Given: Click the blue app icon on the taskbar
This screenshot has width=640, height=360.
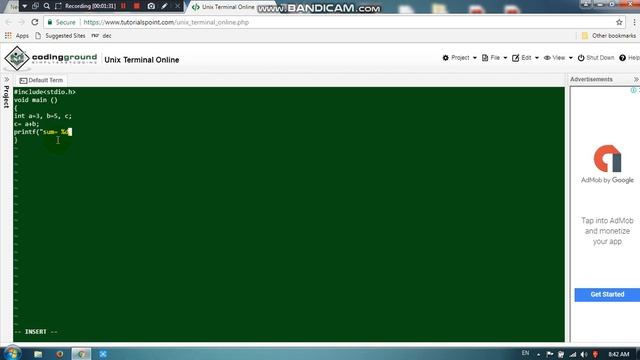Looking at the screenshot, I should 103,354.
